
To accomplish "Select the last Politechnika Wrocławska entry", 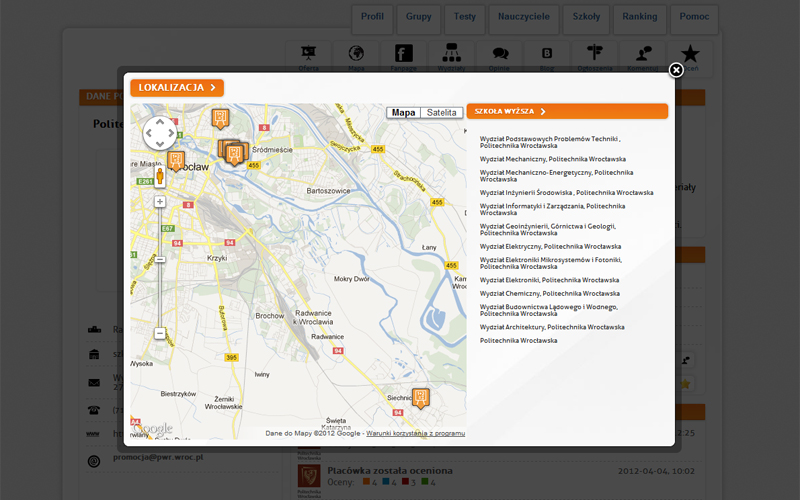I will click(518, 340).
